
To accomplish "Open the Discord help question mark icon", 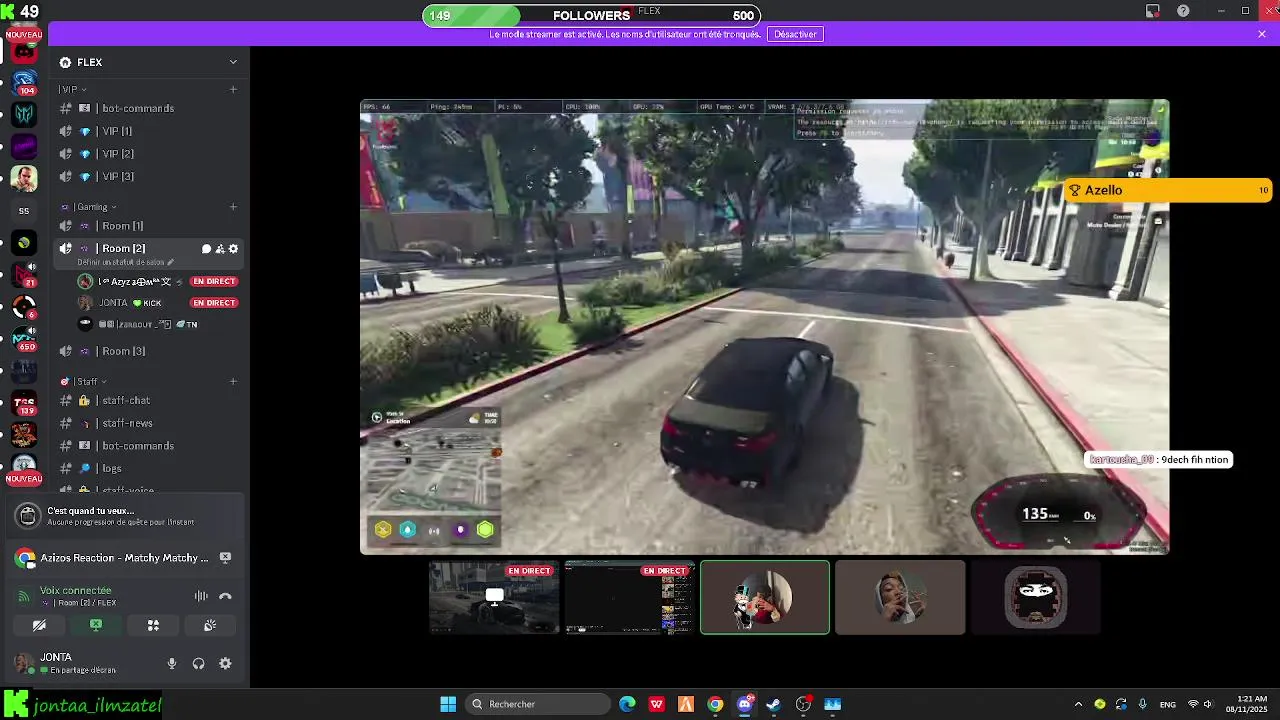I will (1183, 11).
